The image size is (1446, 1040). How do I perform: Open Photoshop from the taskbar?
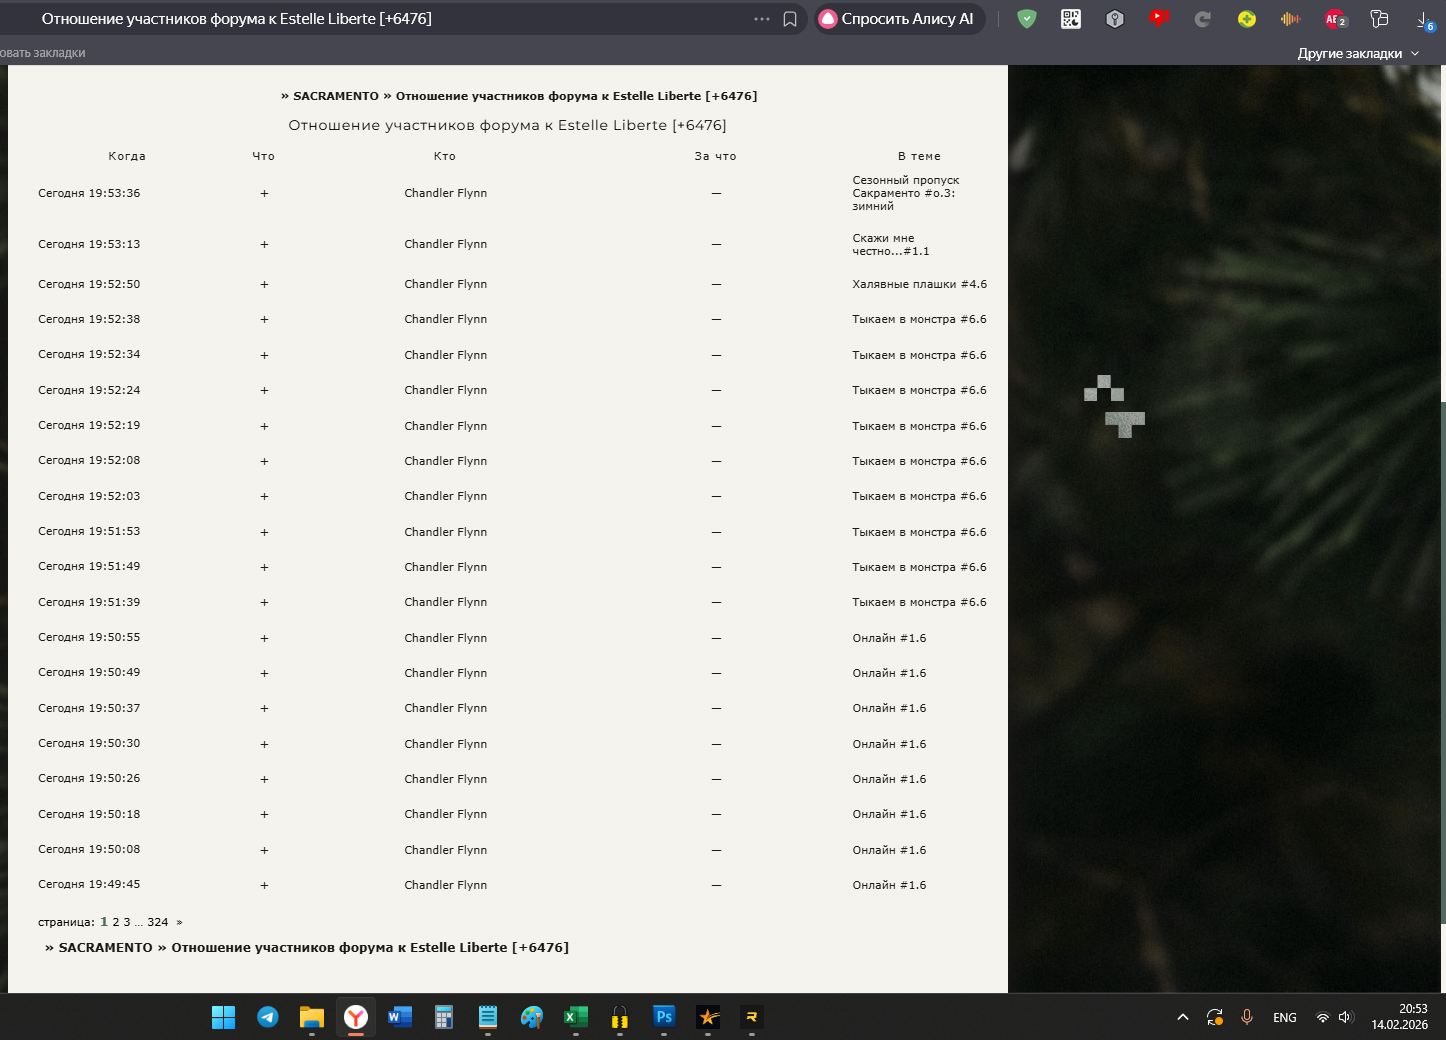tap(664, 1017)
